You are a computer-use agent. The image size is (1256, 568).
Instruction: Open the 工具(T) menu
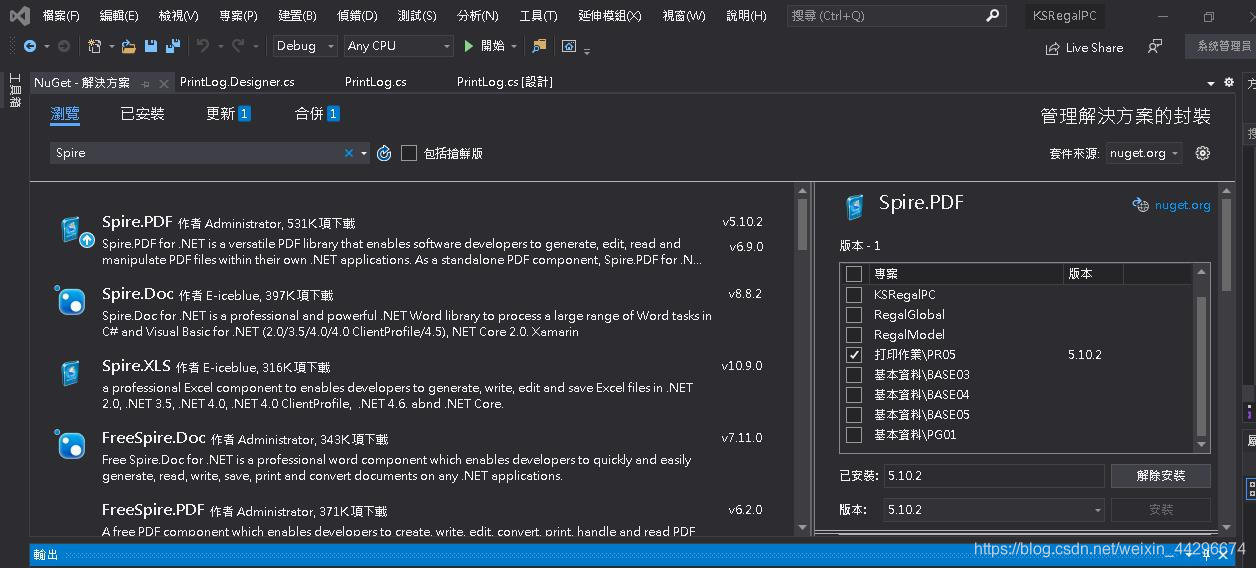tap(538, 16)
